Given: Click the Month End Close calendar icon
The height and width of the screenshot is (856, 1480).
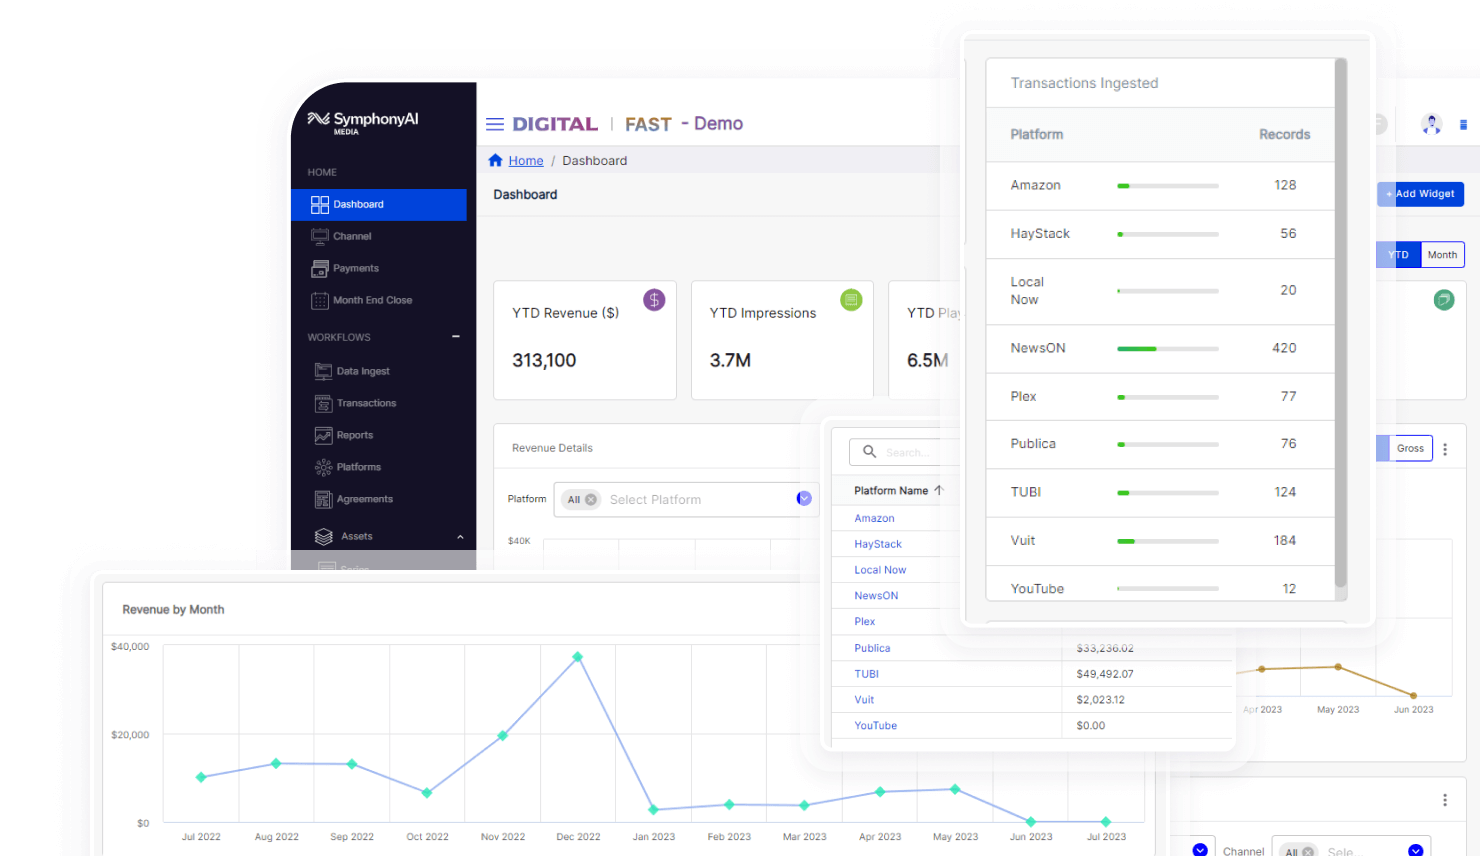Looking at the screenshot, I should click(x=320, y=300).
